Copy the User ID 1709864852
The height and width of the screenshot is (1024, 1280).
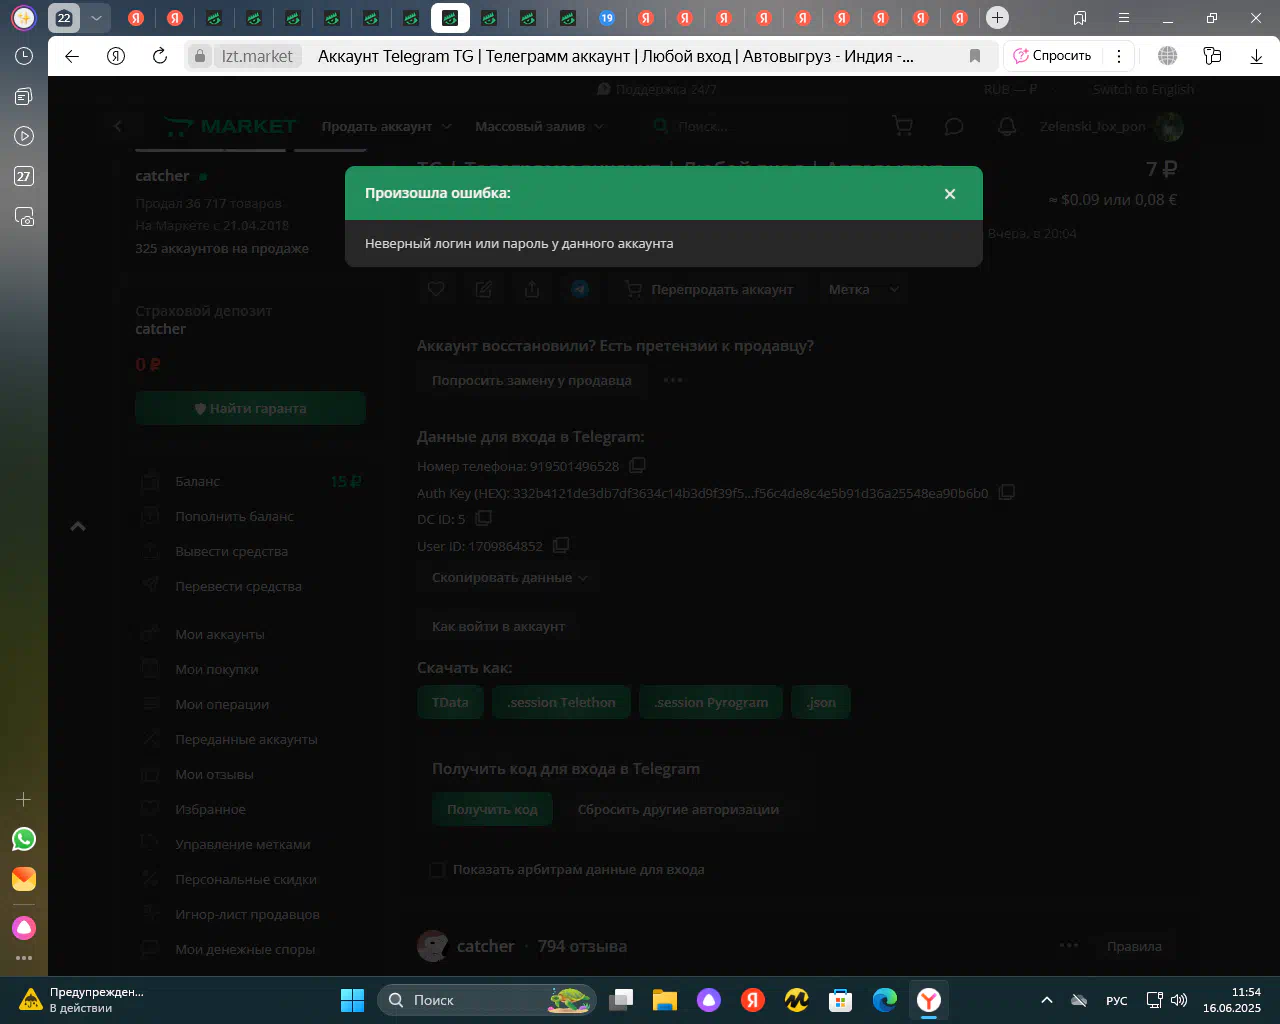561,545
